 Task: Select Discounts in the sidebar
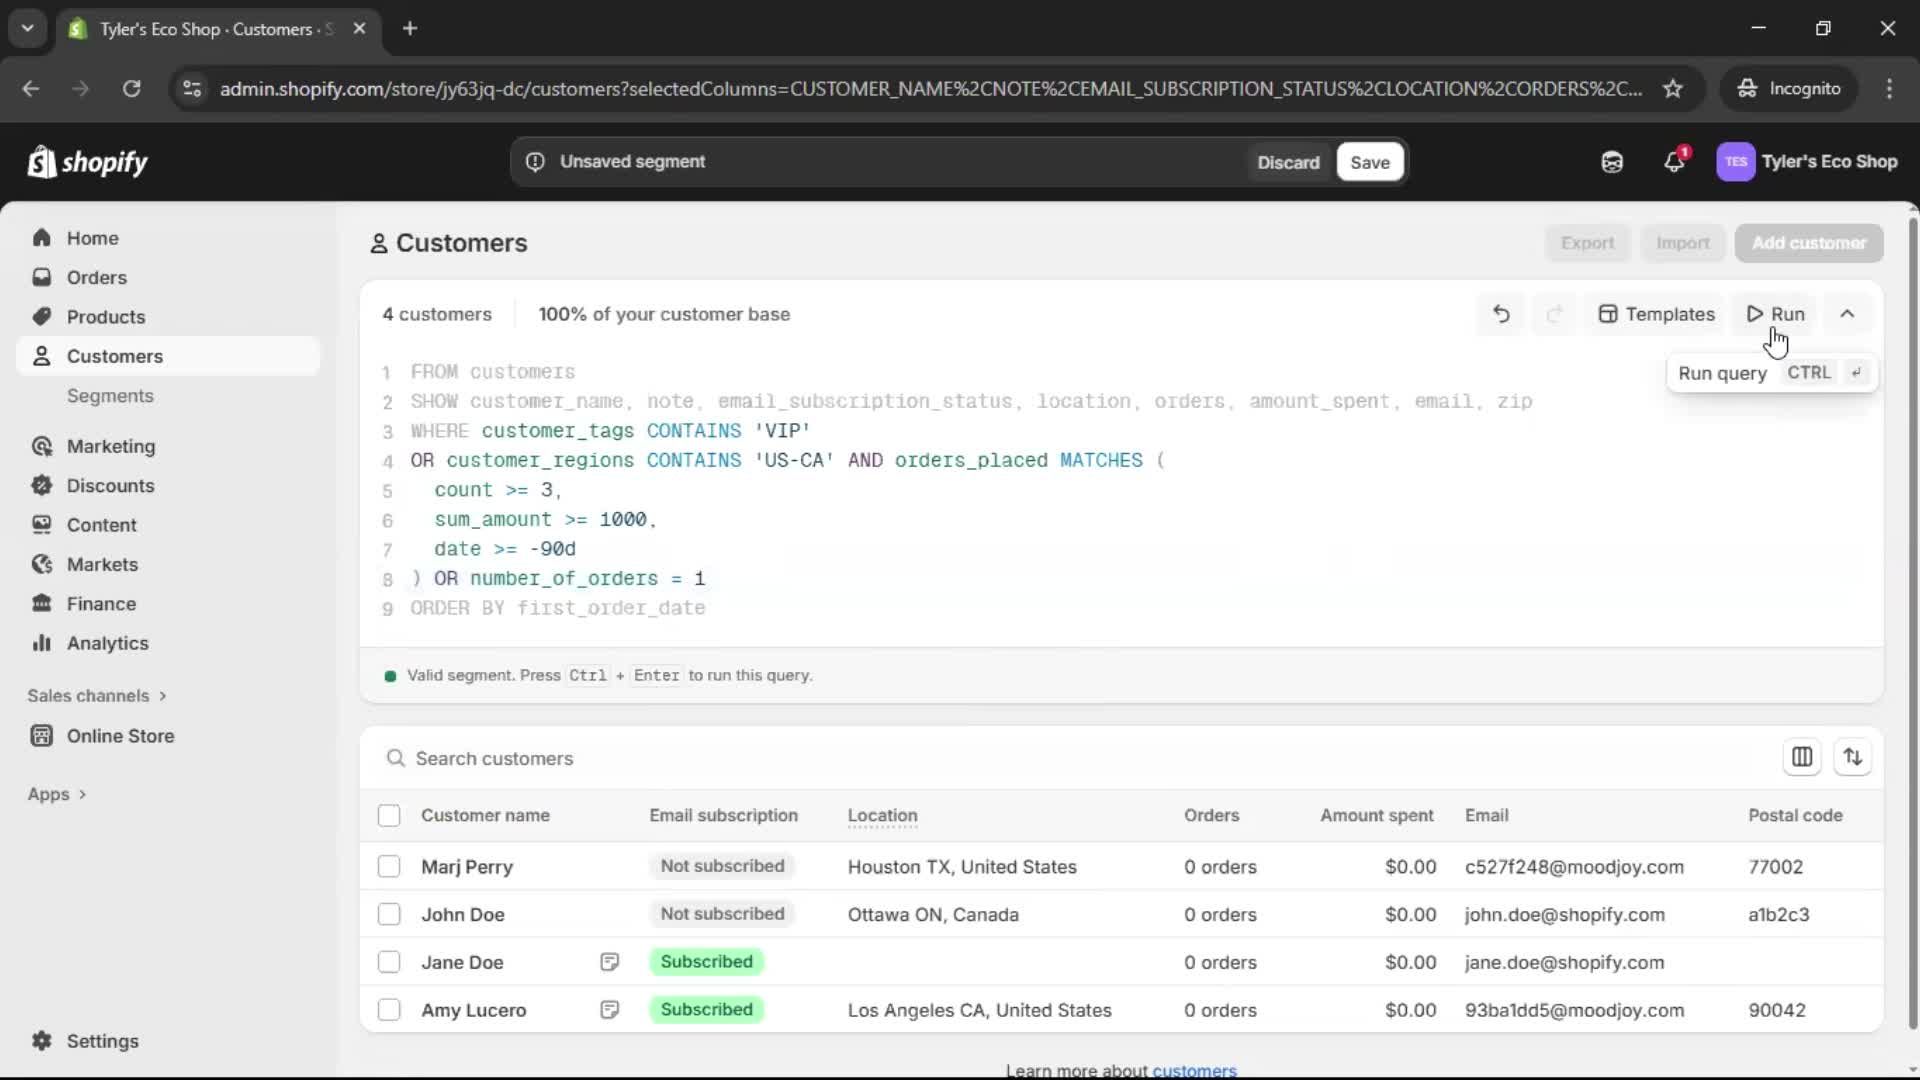point(110,486)
